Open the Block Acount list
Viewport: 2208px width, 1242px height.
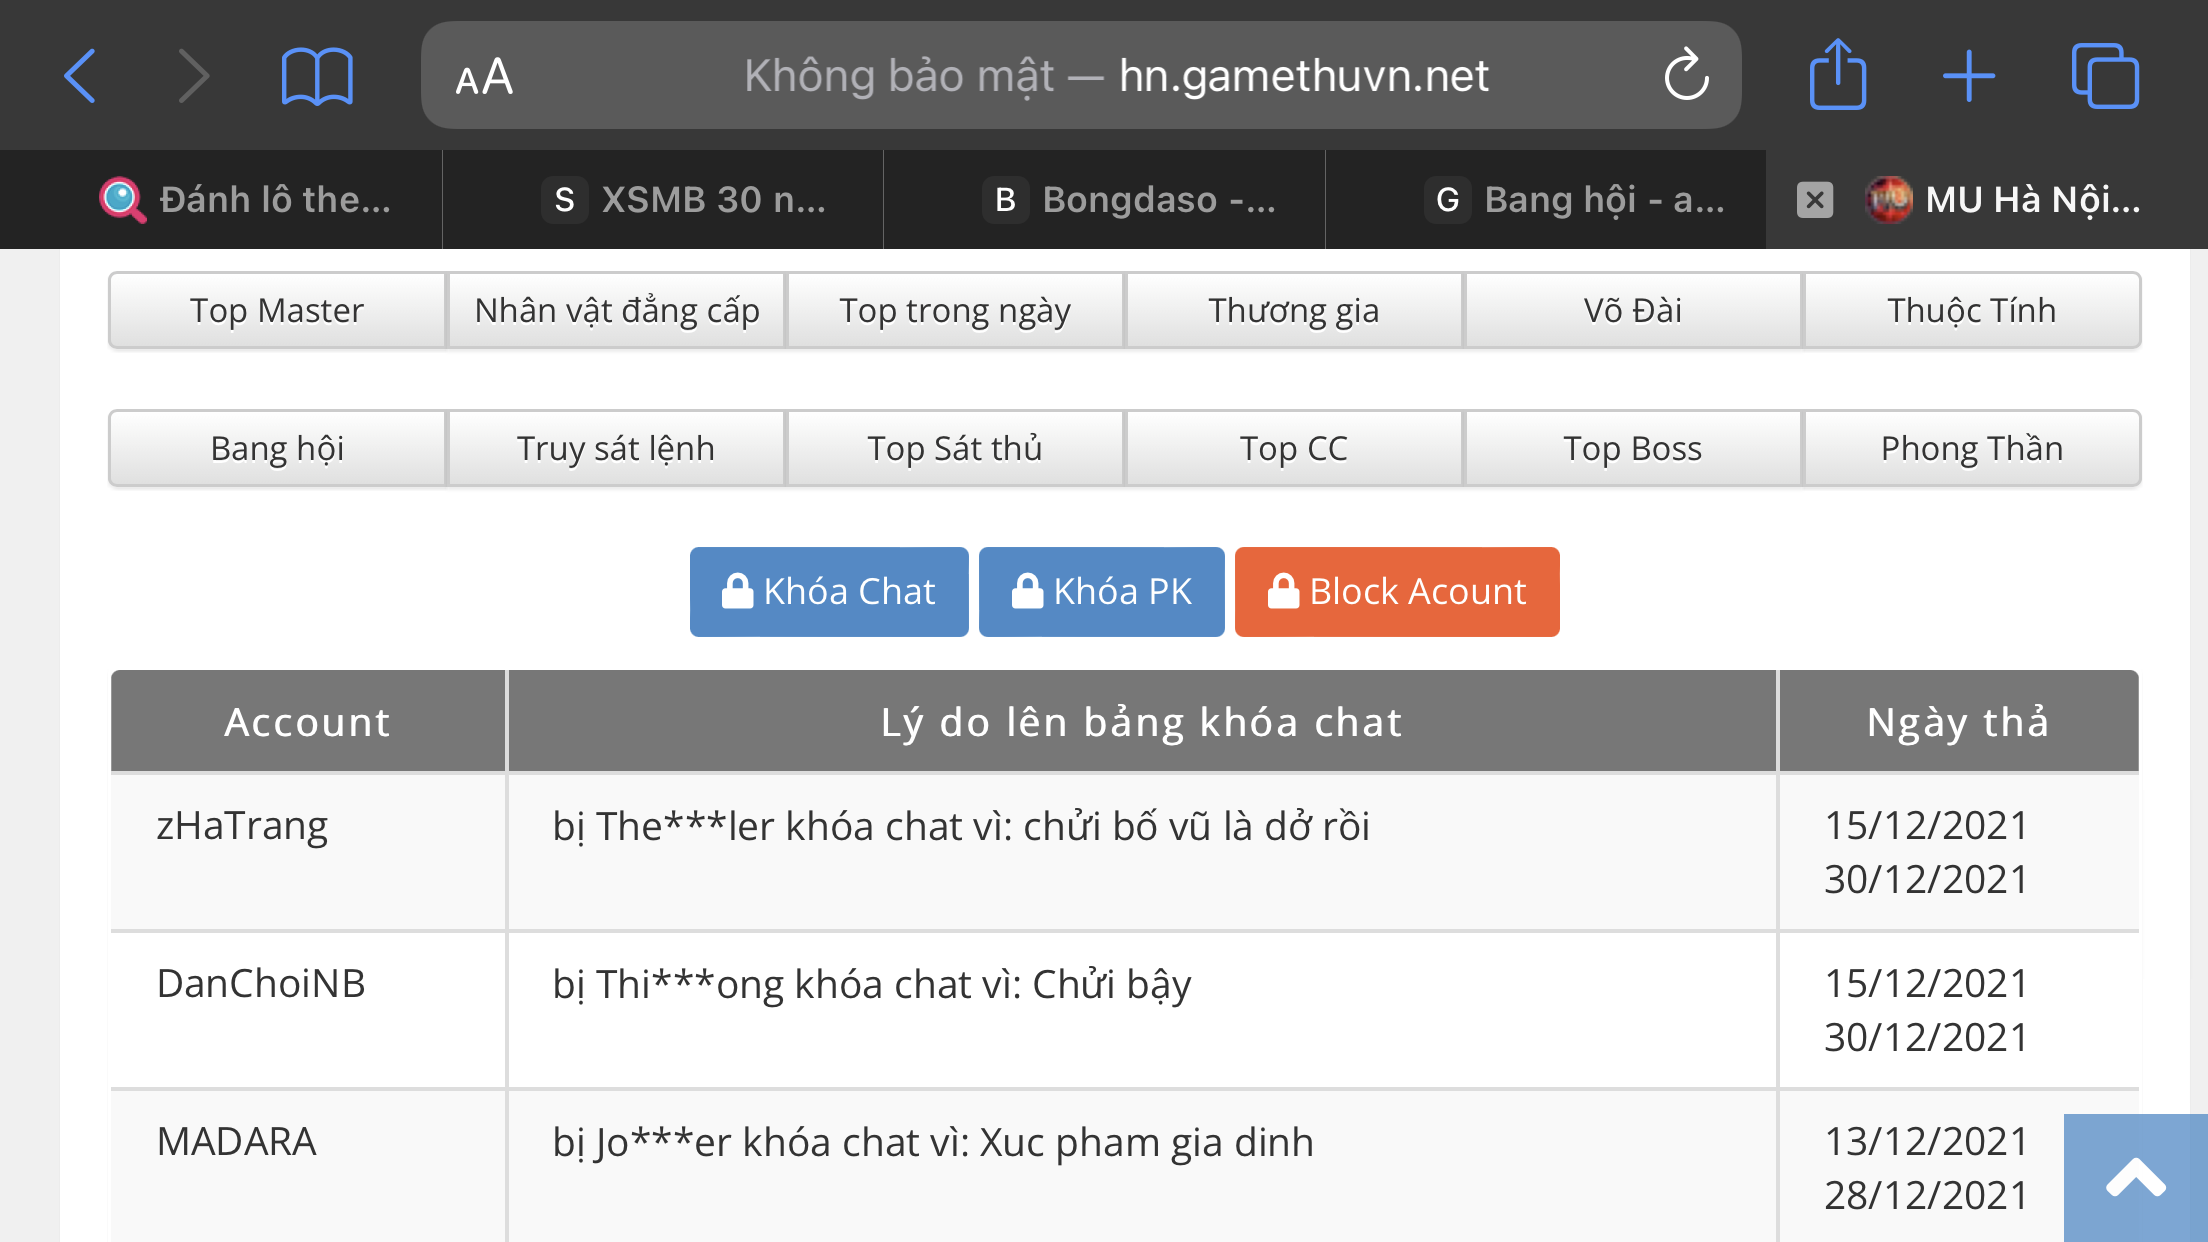[1397, 592]
